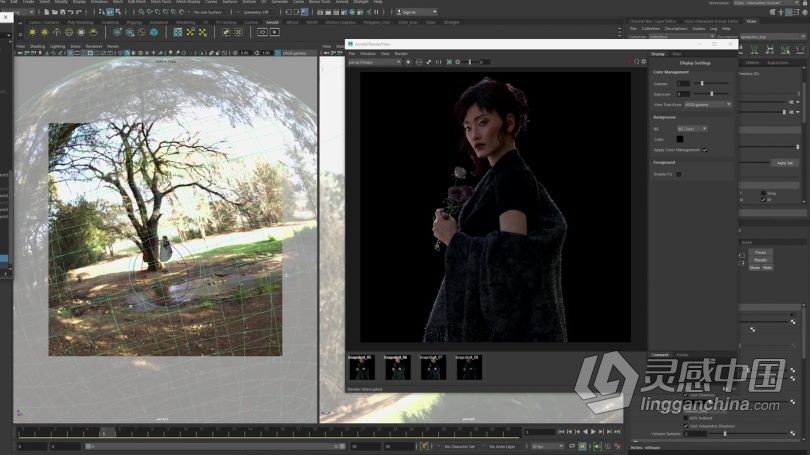Viewport: 810px width, 455px height.
Task: Switch to the Poly Modeling shelf tab
Action: [81, 23]
